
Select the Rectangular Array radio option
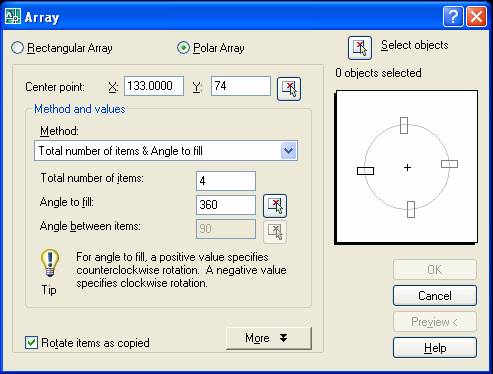[61, 48]
